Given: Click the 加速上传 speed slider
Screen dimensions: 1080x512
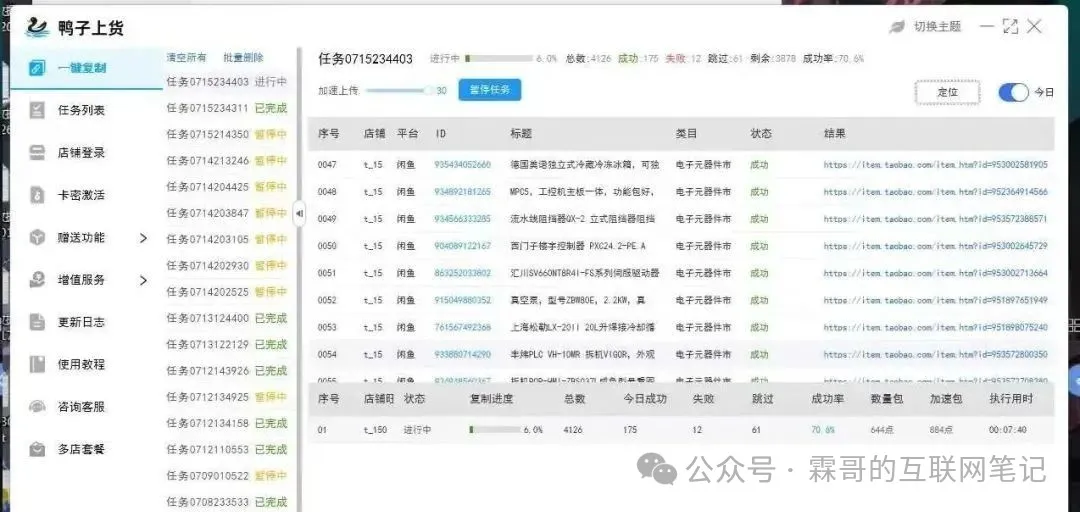Looking at the screenshot, I should coord(400,90).
